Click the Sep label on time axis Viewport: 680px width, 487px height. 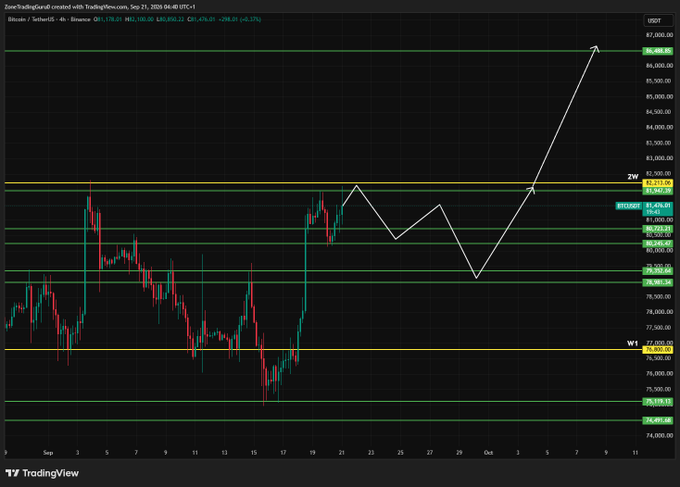[x=48, y=453]
